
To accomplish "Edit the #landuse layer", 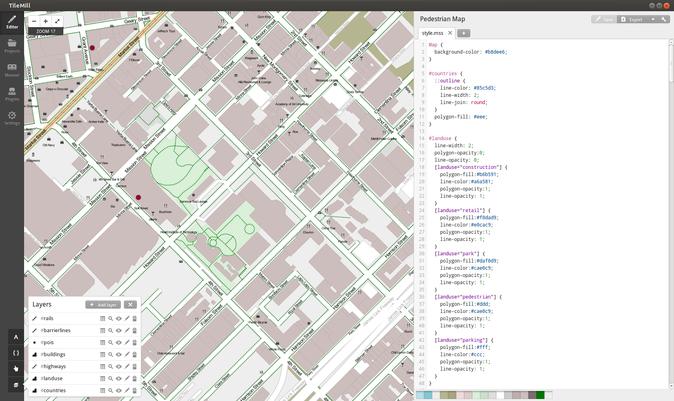I will [127, 379].
